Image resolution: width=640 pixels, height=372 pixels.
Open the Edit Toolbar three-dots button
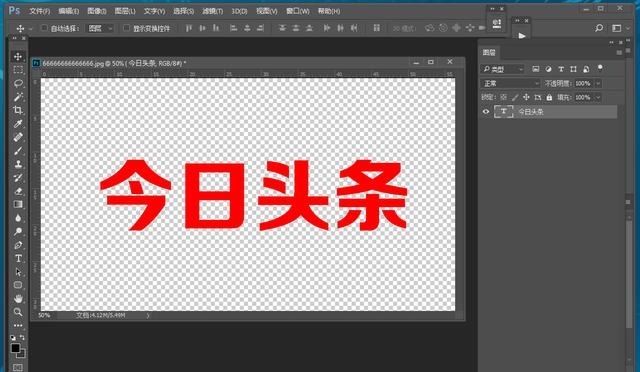pyautogui.click(x=18, y=325)
